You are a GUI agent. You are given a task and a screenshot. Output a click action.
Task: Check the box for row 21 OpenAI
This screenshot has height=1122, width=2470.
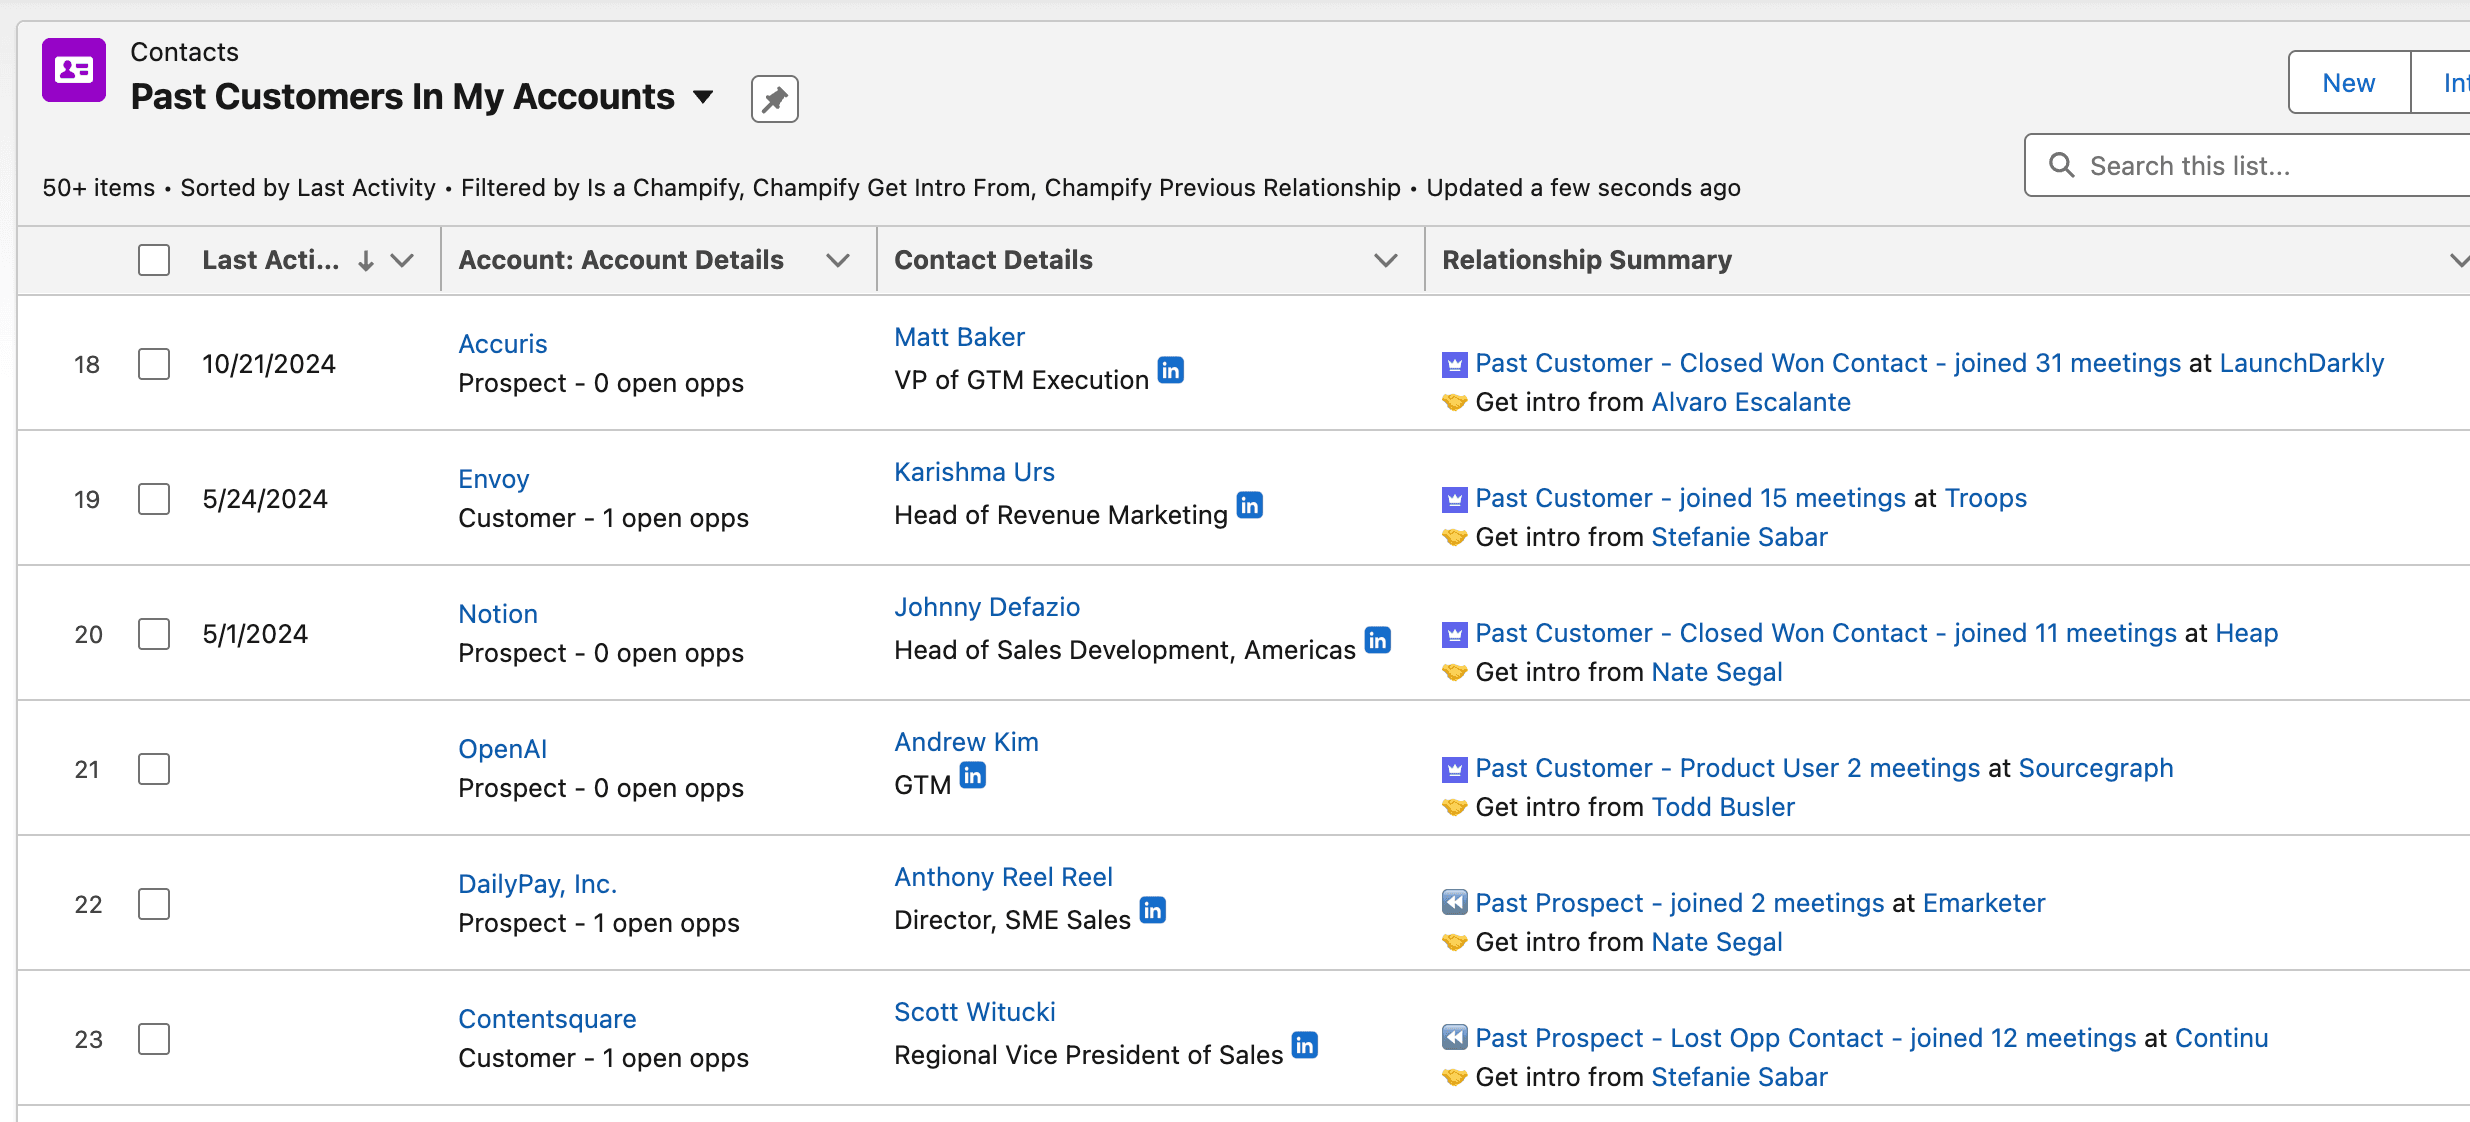click(154, 769)
